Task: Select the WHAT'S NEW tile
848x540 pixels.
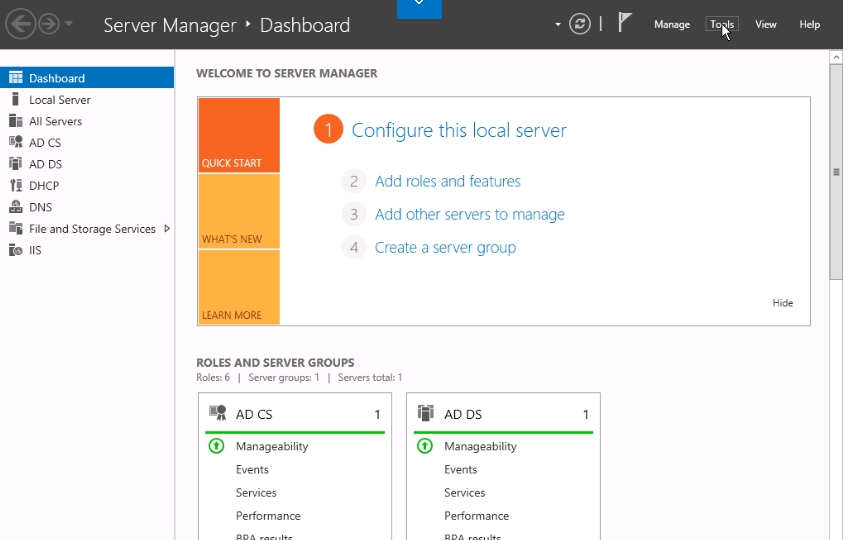Action: click(x=239, y=212)
